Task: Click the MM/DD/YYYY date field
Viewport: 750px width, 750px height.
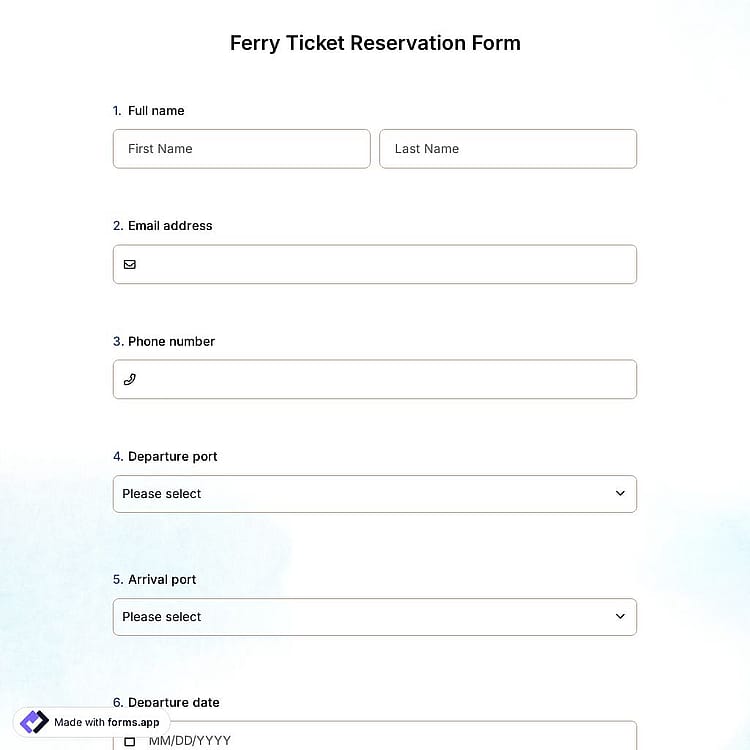Action: pos(375,736)
